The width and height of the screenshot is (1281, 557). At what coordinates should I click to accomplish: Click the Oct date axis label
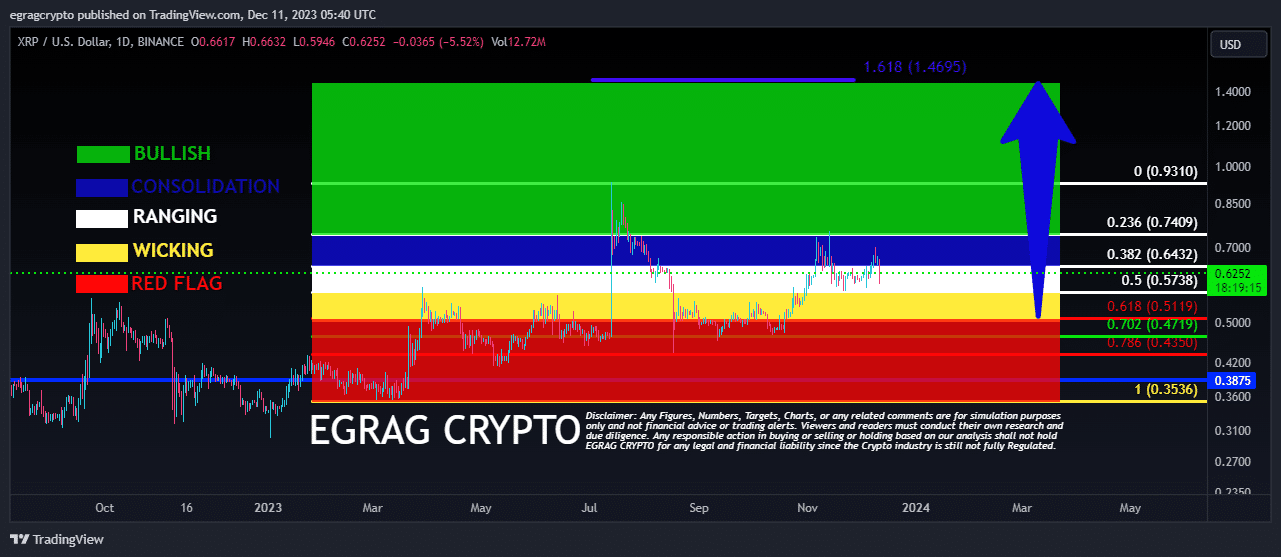pyautogui.click(x=104, y=508)
